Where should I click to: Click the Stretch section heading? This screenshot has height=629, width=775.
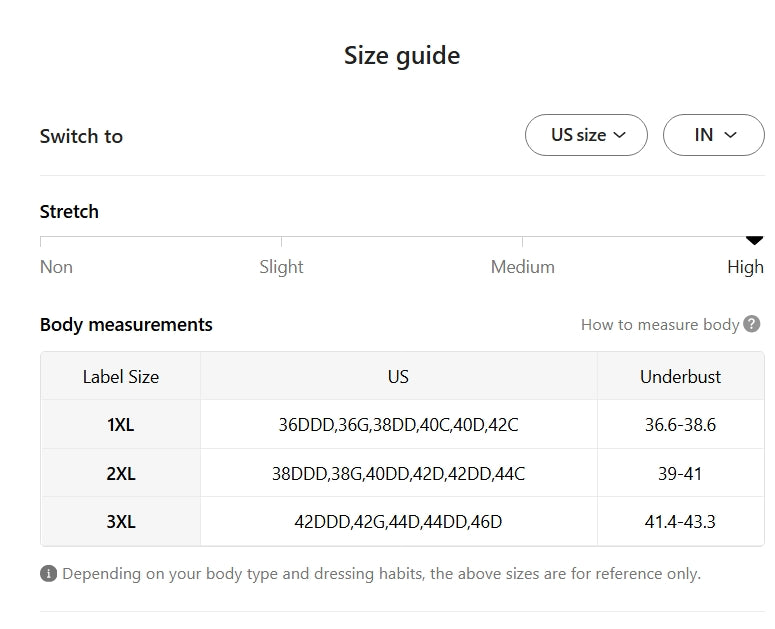pos(69,211)
